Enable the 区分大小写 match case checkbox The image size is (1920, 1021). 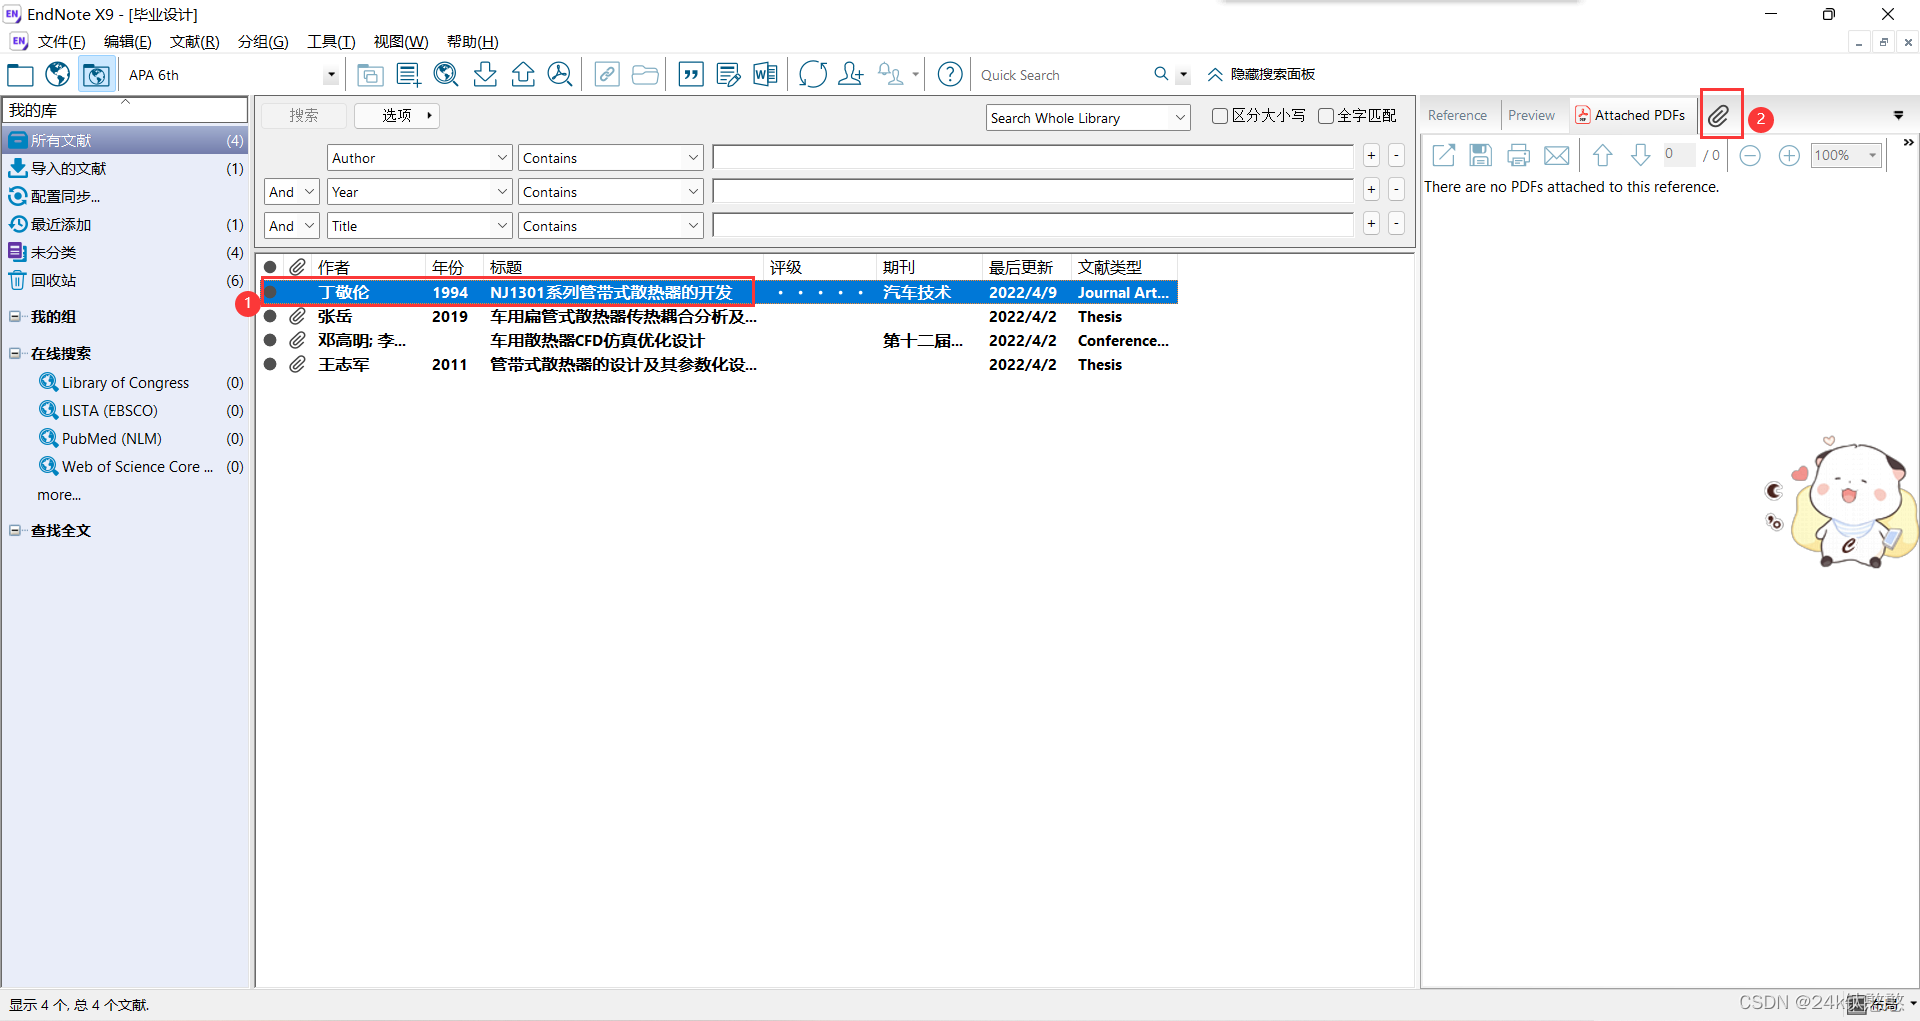coord(1220,116)
